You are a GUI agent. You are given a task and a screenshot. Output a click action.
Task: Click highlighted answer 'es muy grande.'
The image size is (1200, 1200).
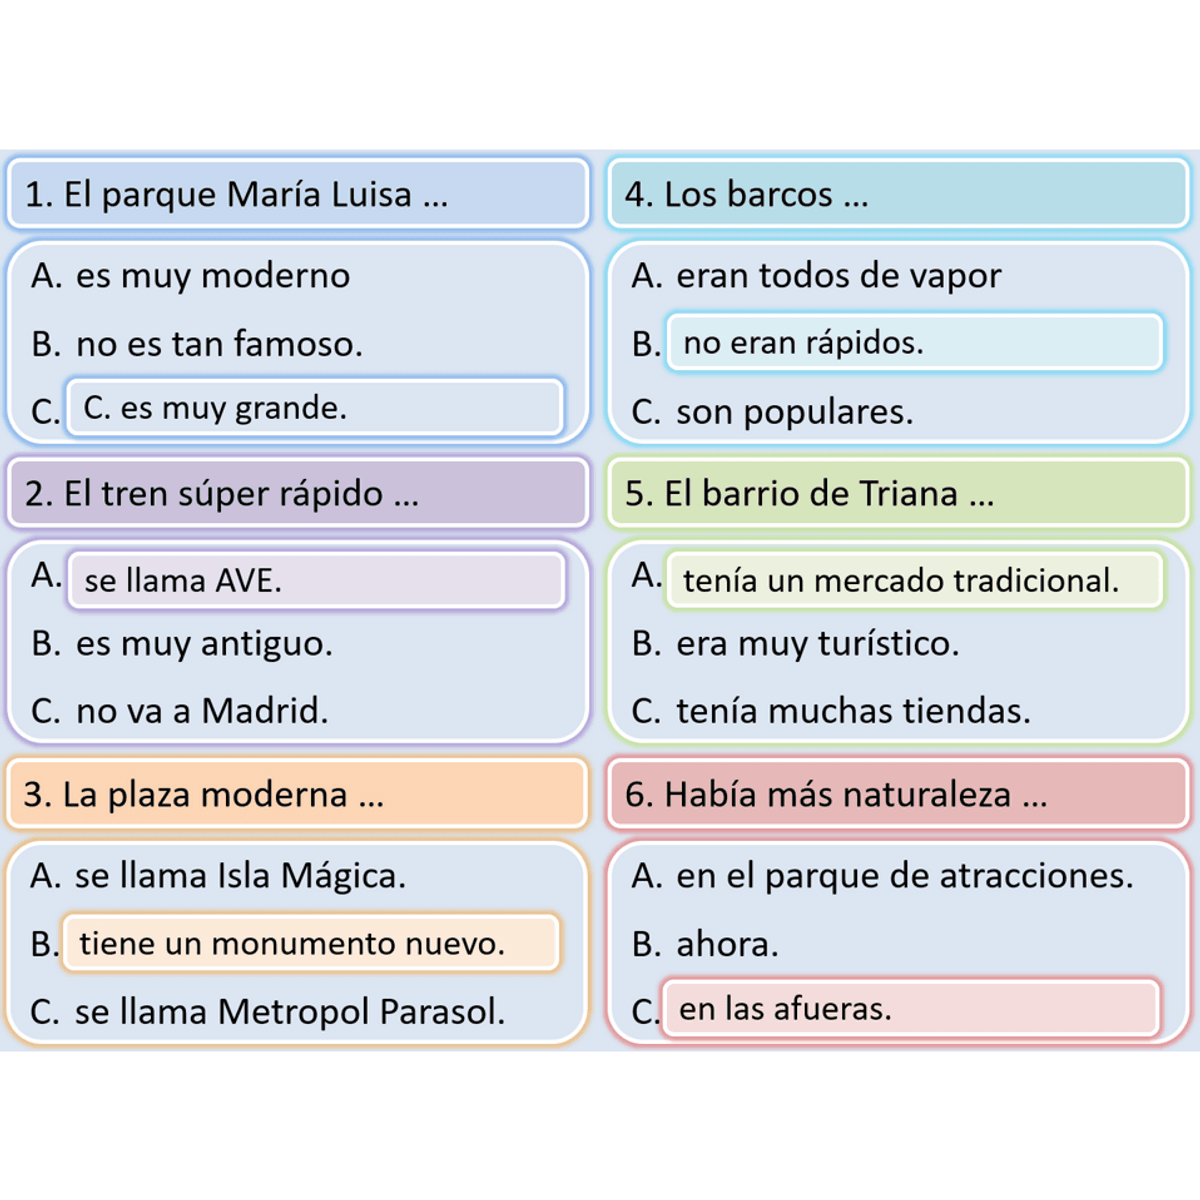[314, 407]
